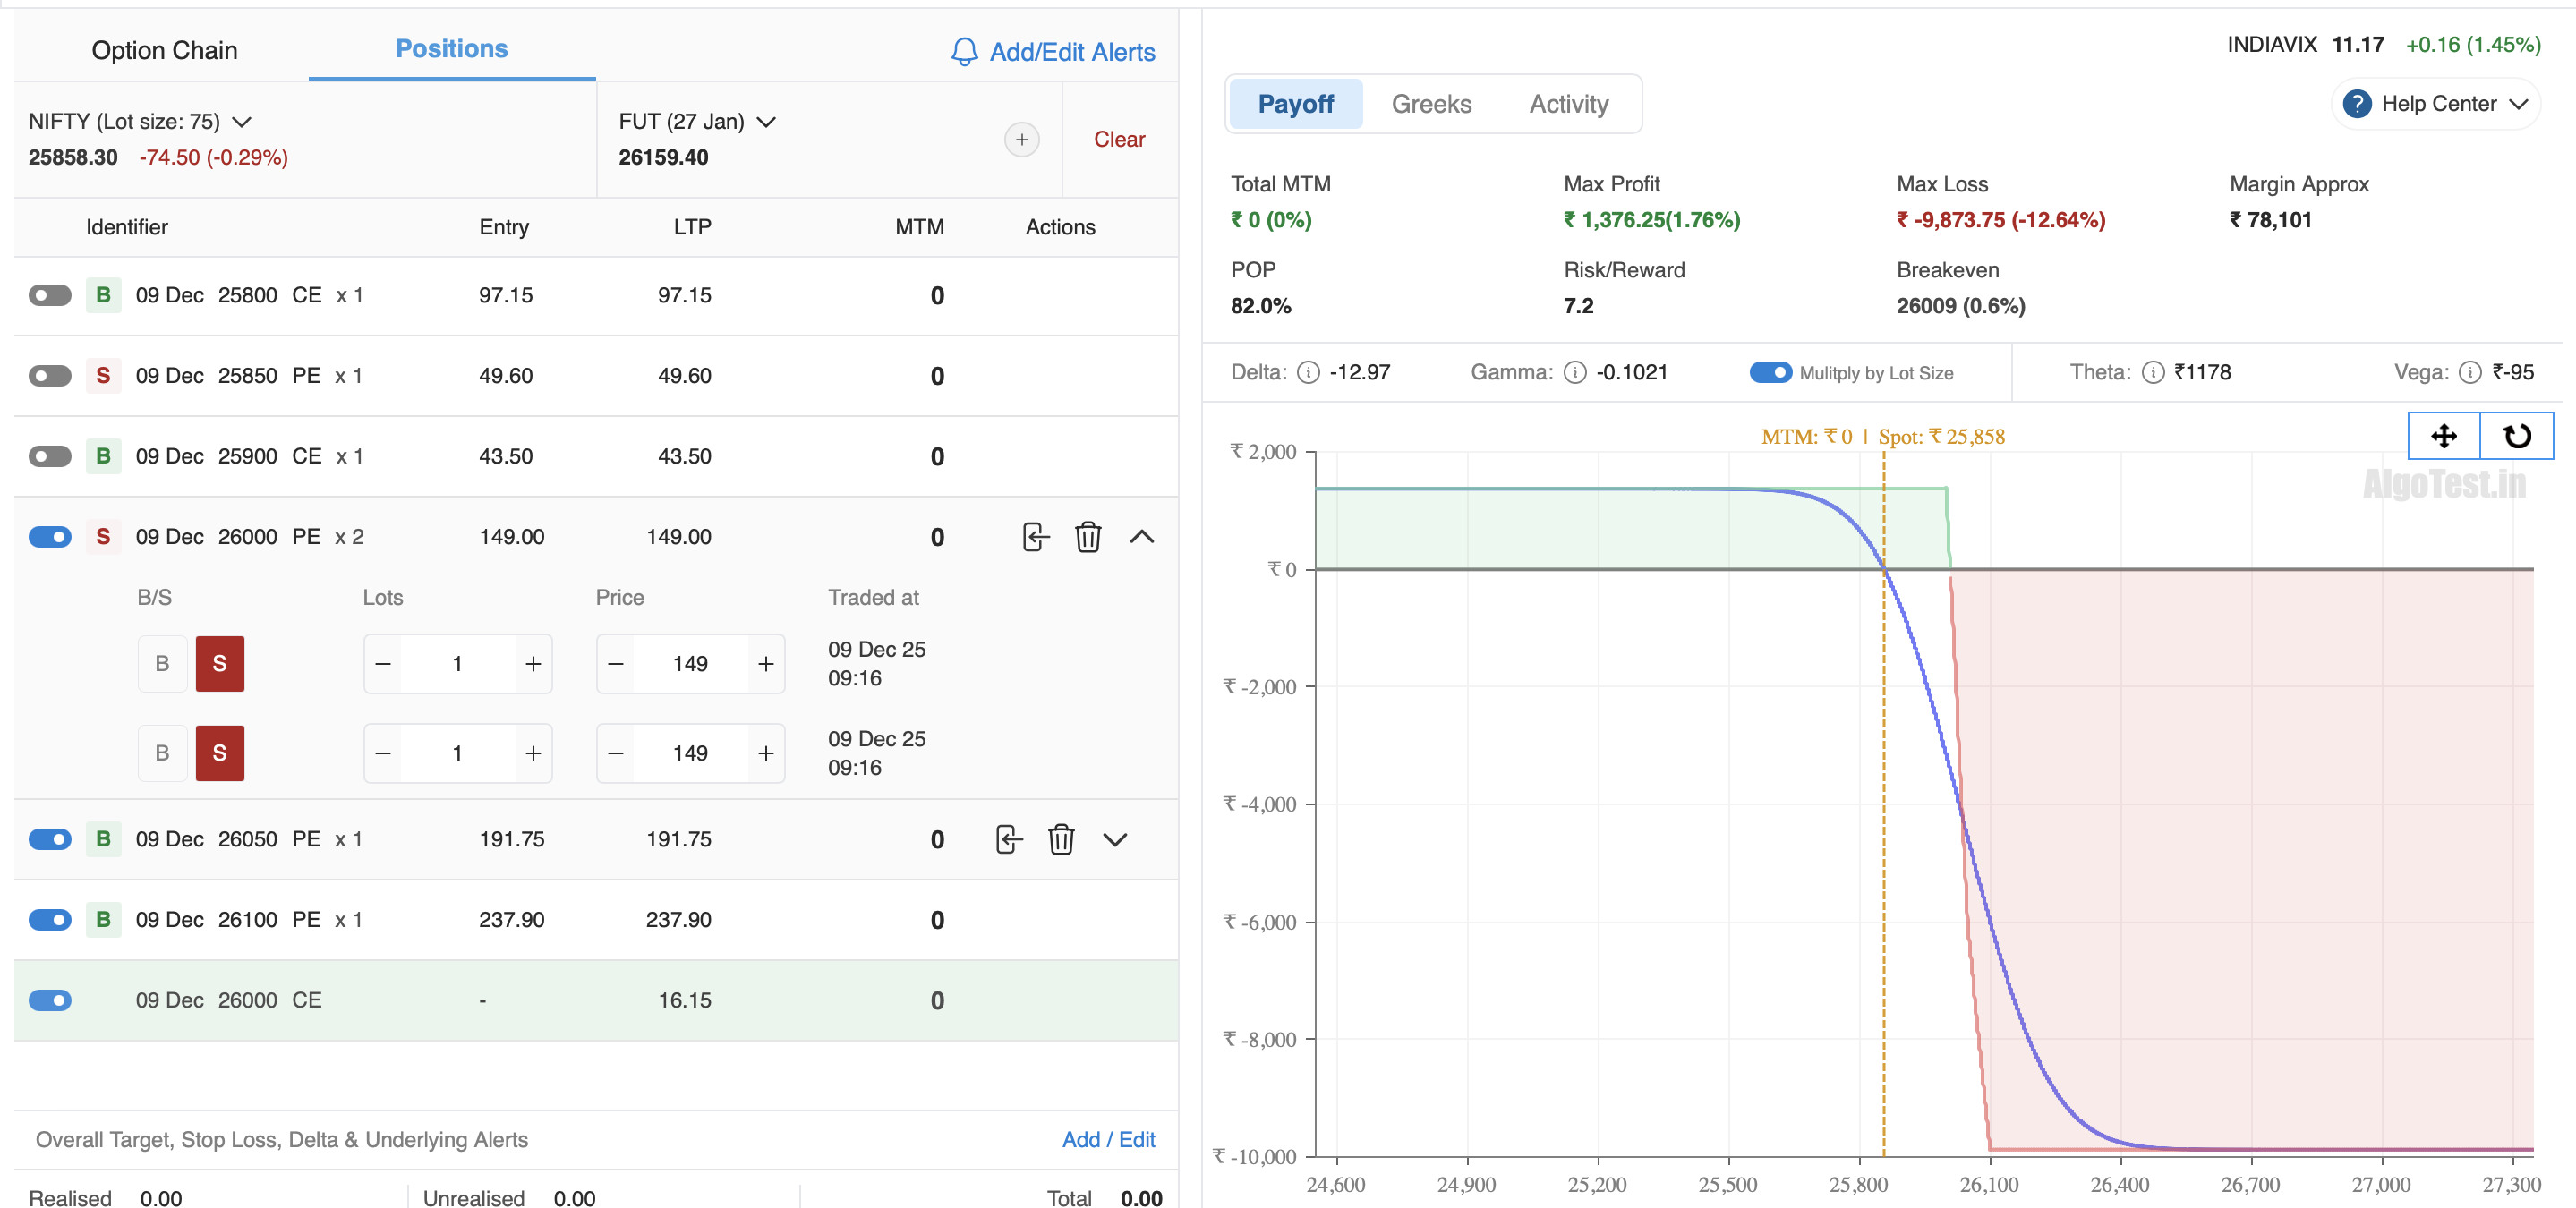Click Delta info icon

1308,373
